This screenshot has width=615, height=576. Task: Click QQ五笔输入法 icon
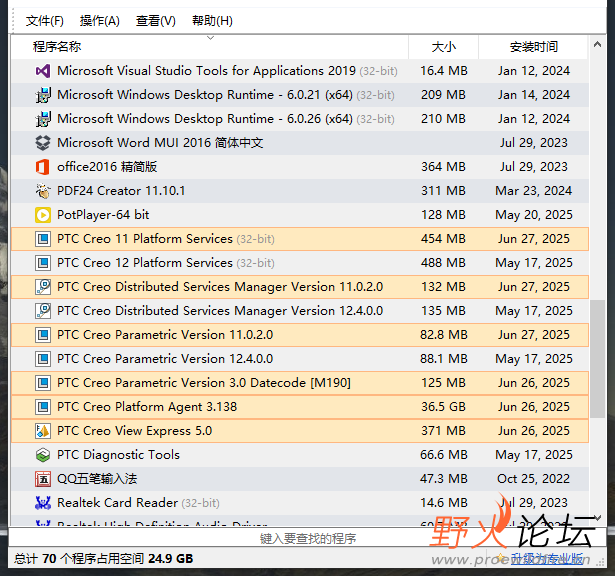click(43, 479)
